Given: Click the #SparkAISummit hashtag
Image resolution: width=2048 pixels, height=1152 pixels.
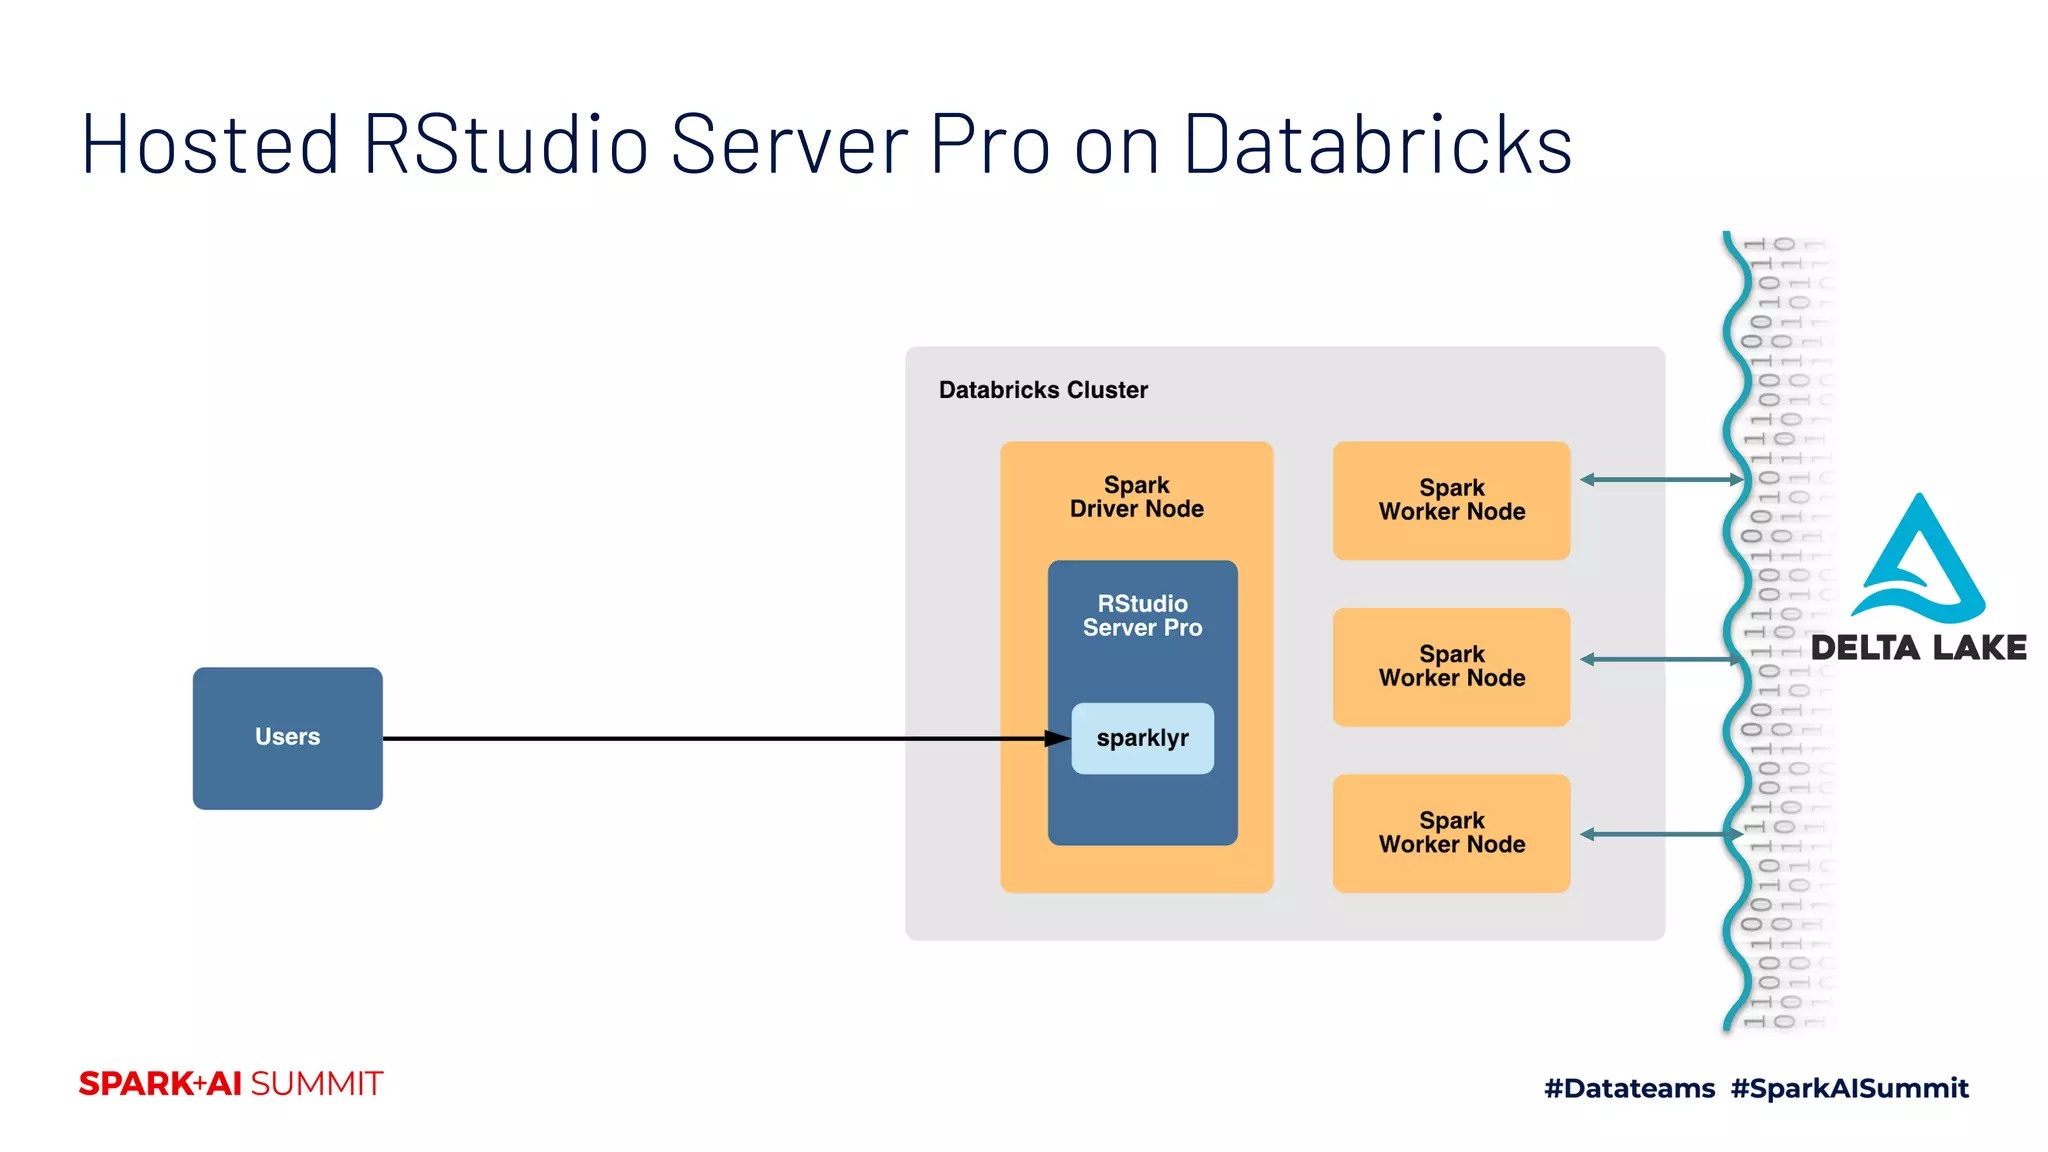Looking at the screenshot, I should [1849, 1088].
